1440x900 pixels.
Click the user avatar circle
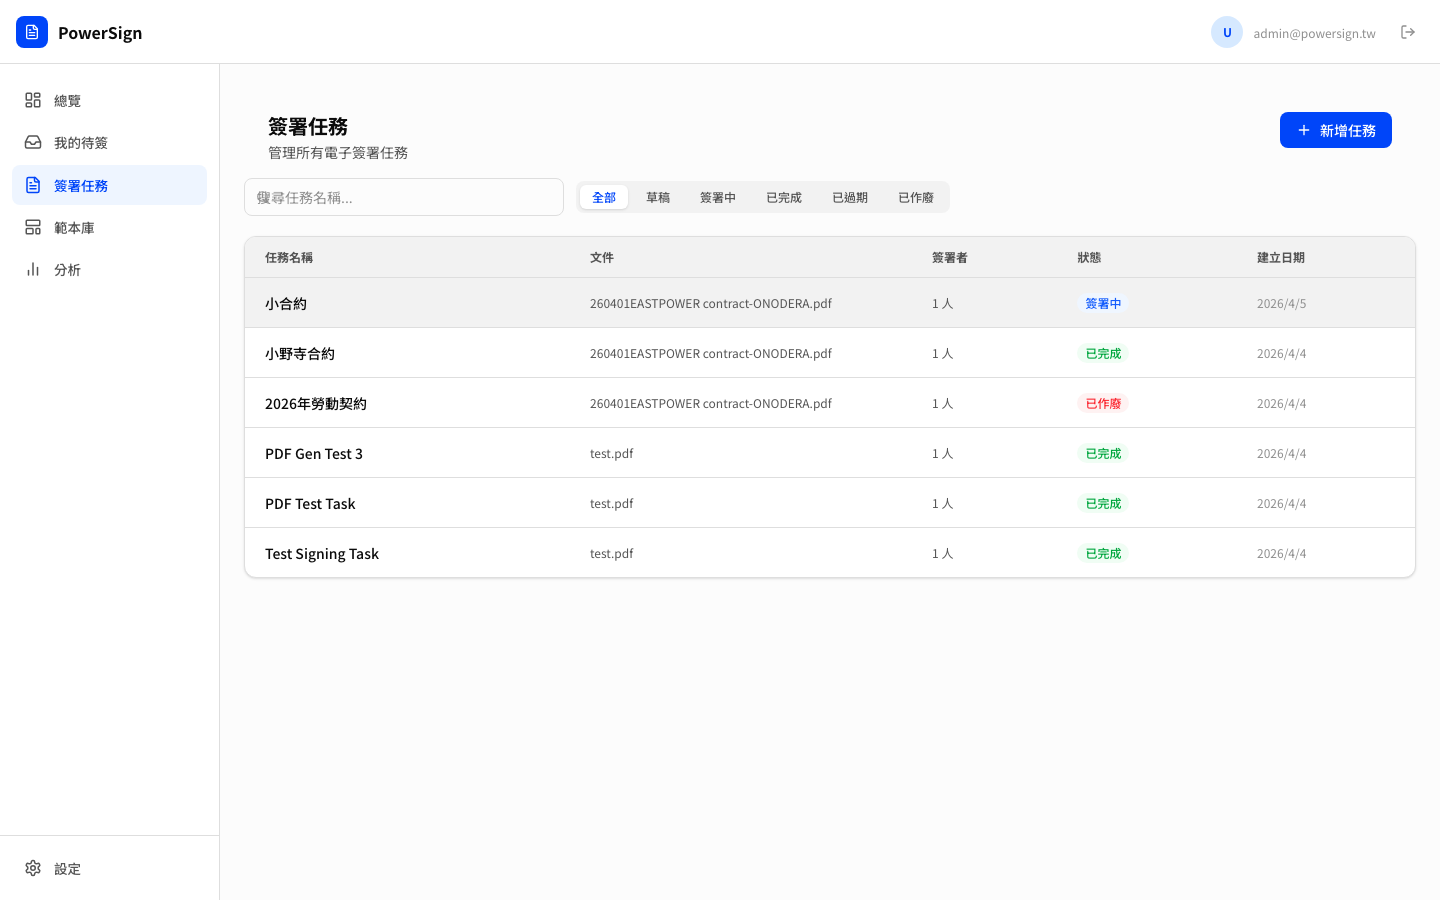(x=1226, y=32)
